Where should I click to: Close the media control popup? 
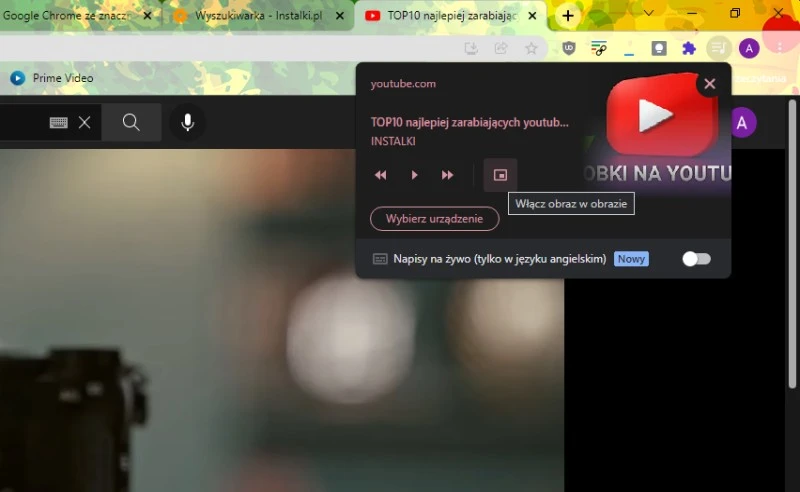[x=709, y=84]
